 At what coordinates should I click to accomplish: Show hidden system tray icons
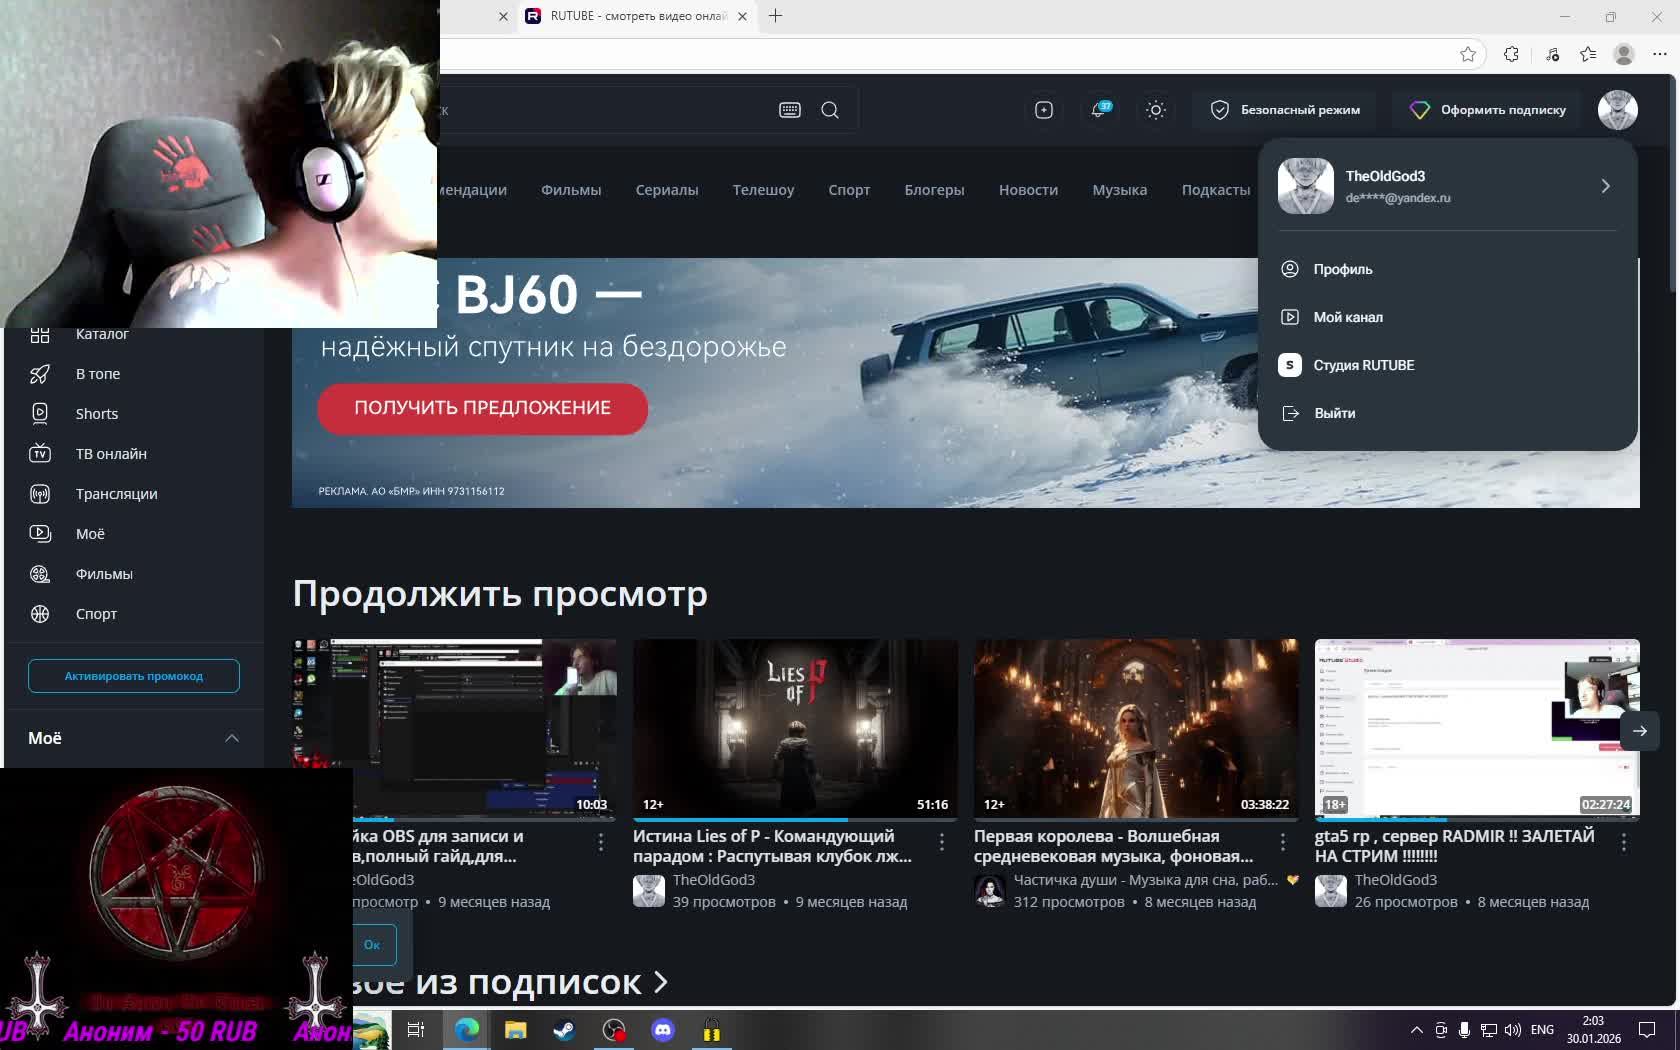tap(1416, 1030)
